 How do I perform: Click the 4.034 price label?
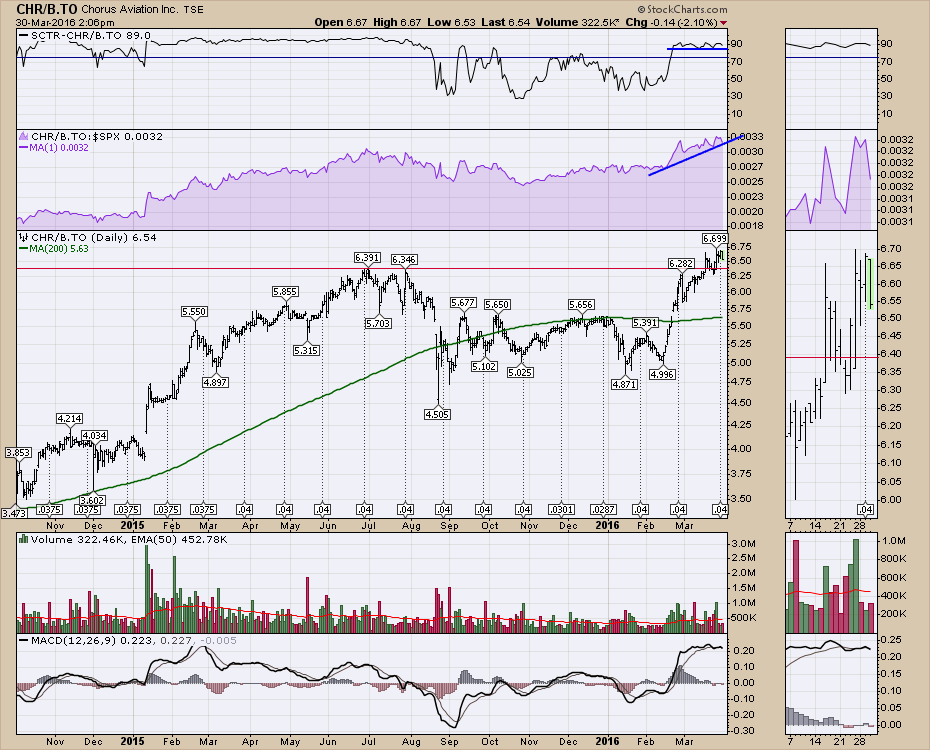click(94, 436)
